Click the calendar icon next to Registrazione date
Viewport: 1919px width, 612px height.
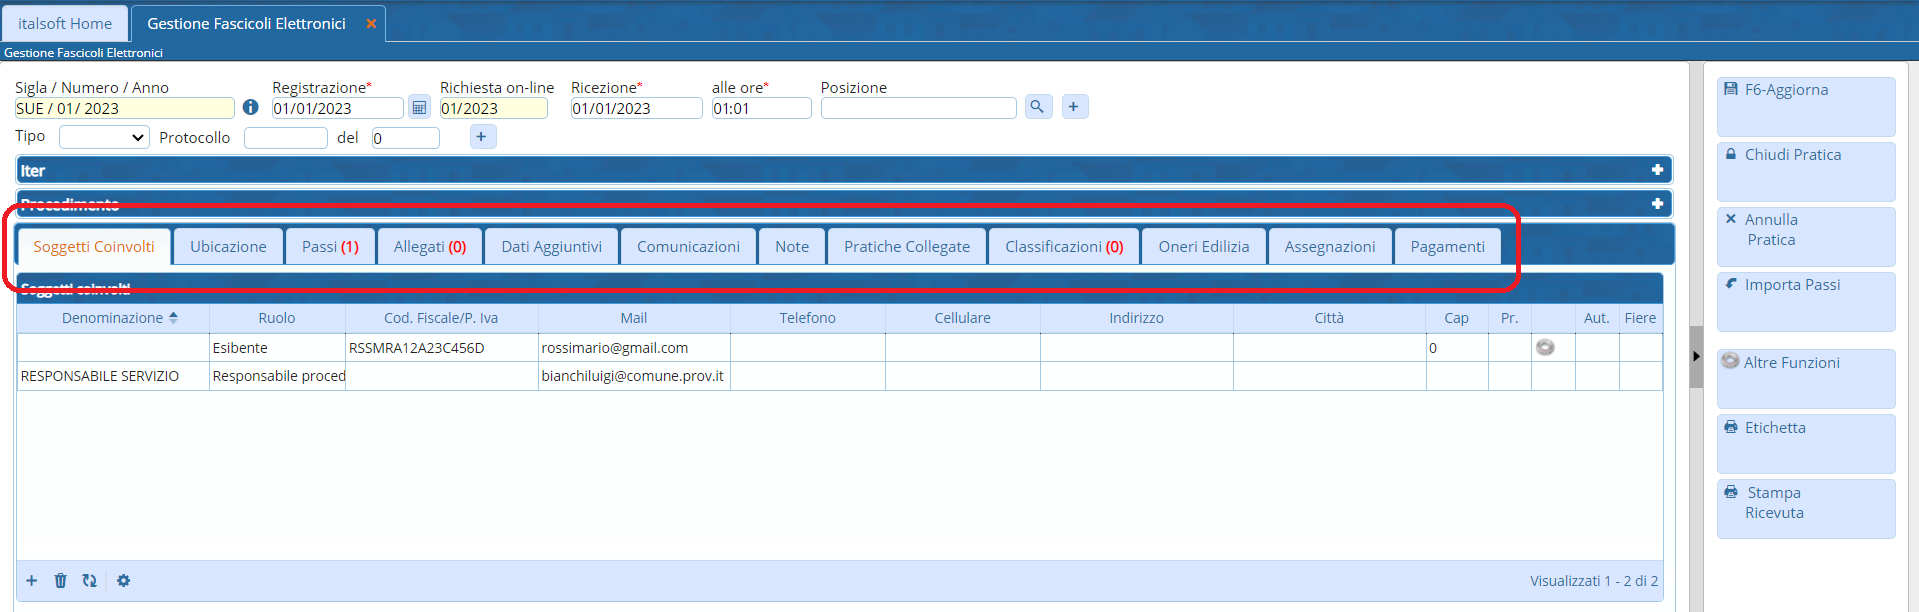419,108
